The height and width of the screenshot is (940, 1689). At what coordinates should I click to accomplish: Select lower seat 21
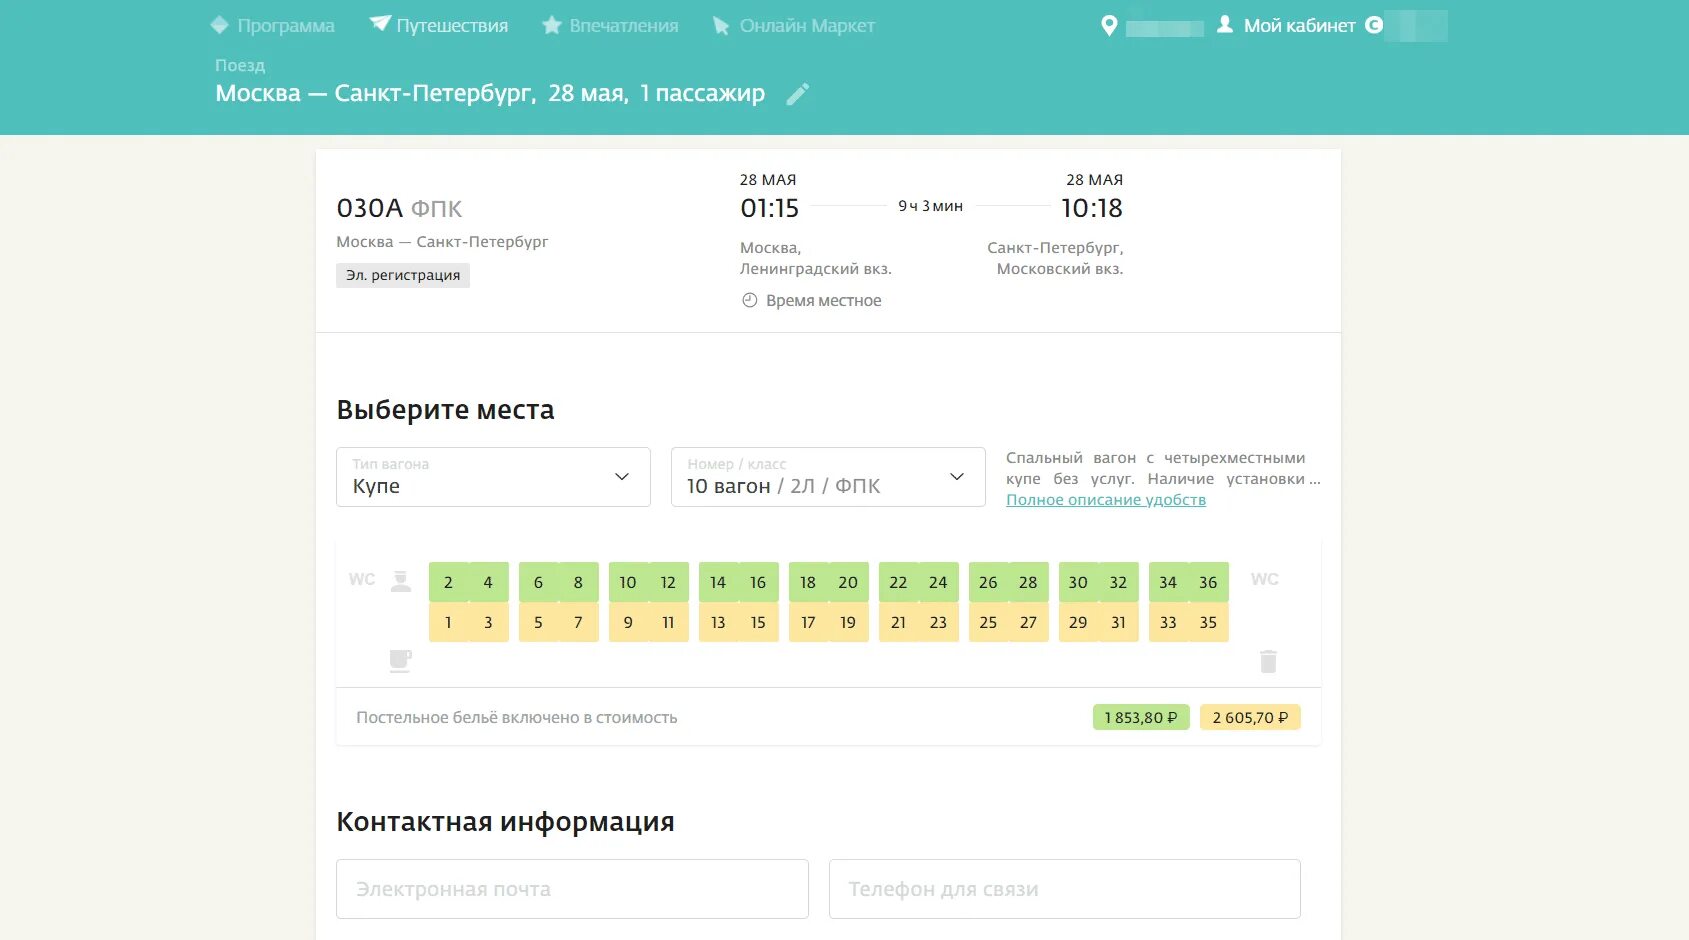point(898,622)
